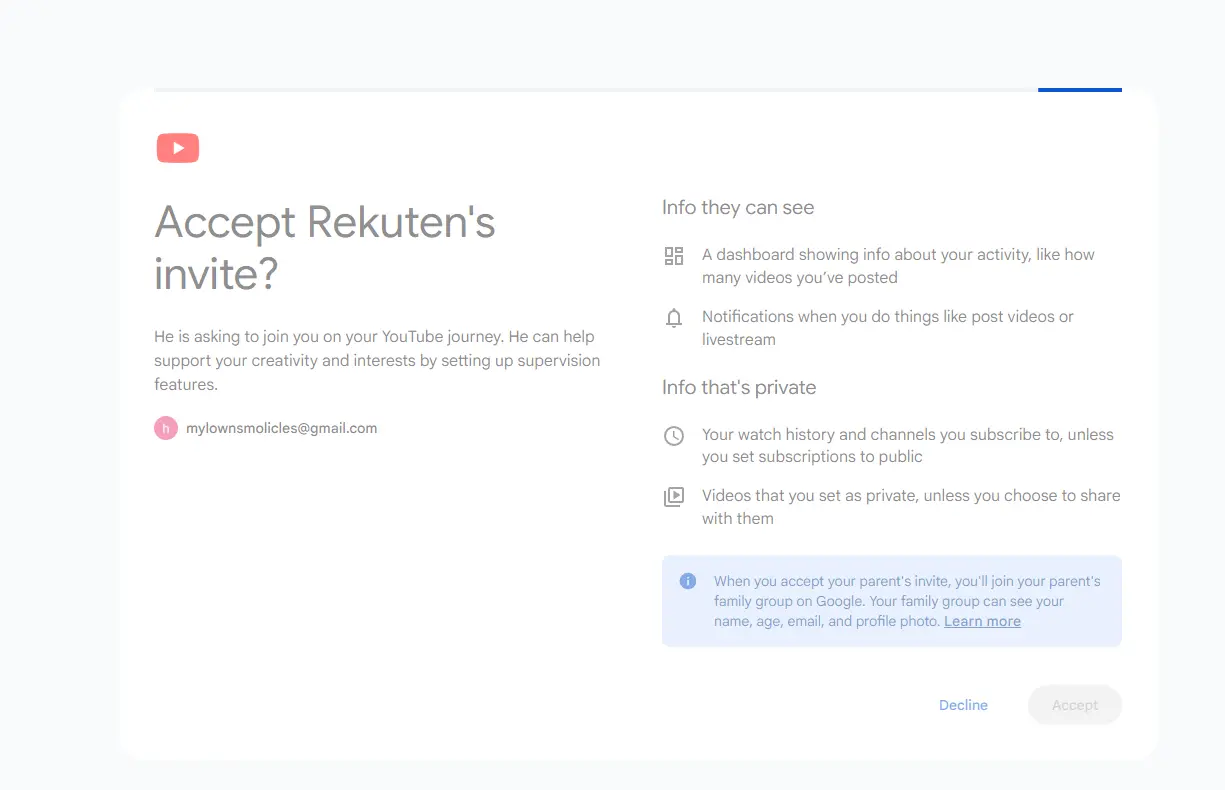The image size is (1225, 790).
Task: Click the blue progress bar at top
Action: (x=1080, y=90)
